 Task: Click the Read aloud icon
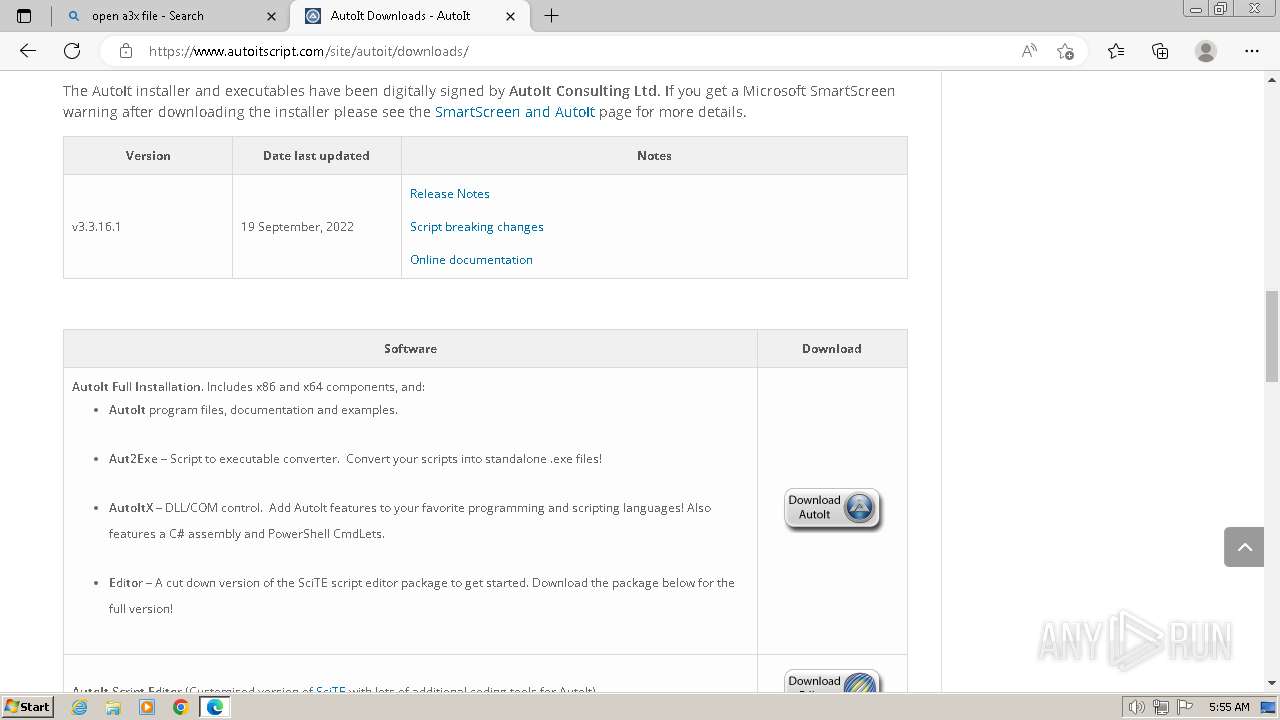click(x=1029, y=51)
